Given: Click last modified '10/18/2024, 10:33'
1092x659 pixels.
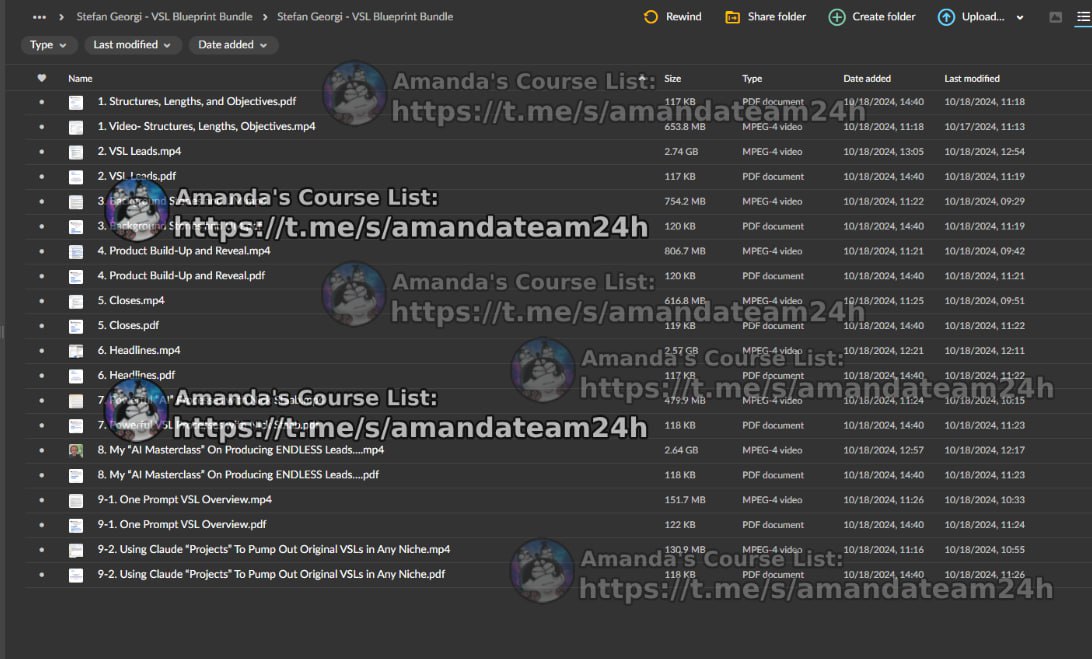Looking at the screenshot, I should click(x=984, y=499).
